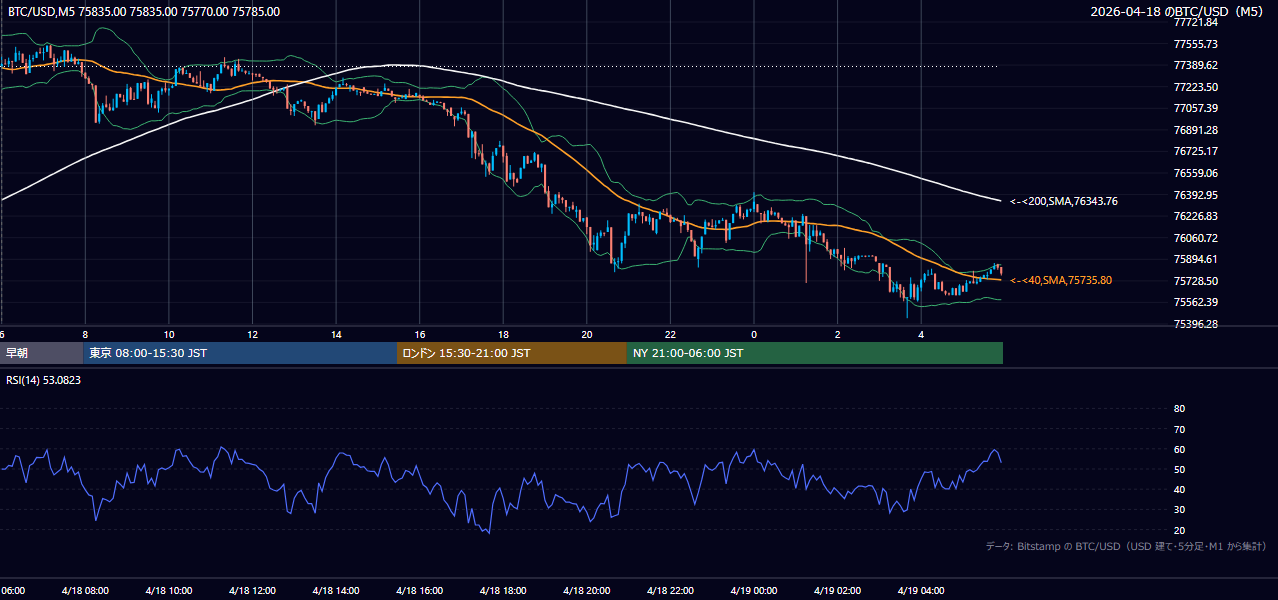Image resolution: width=1278 pixels, height=600 pixels.
Task: Click price axis value 75728.50
Action: [x=1196, y=281]
